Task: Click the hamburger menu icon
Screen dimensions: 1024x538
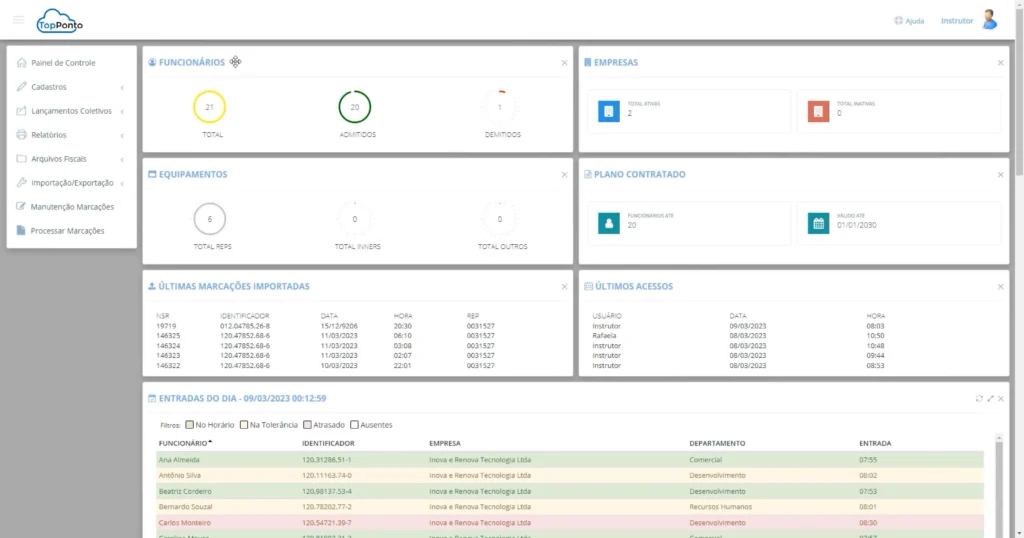Action: click(18, 20)
